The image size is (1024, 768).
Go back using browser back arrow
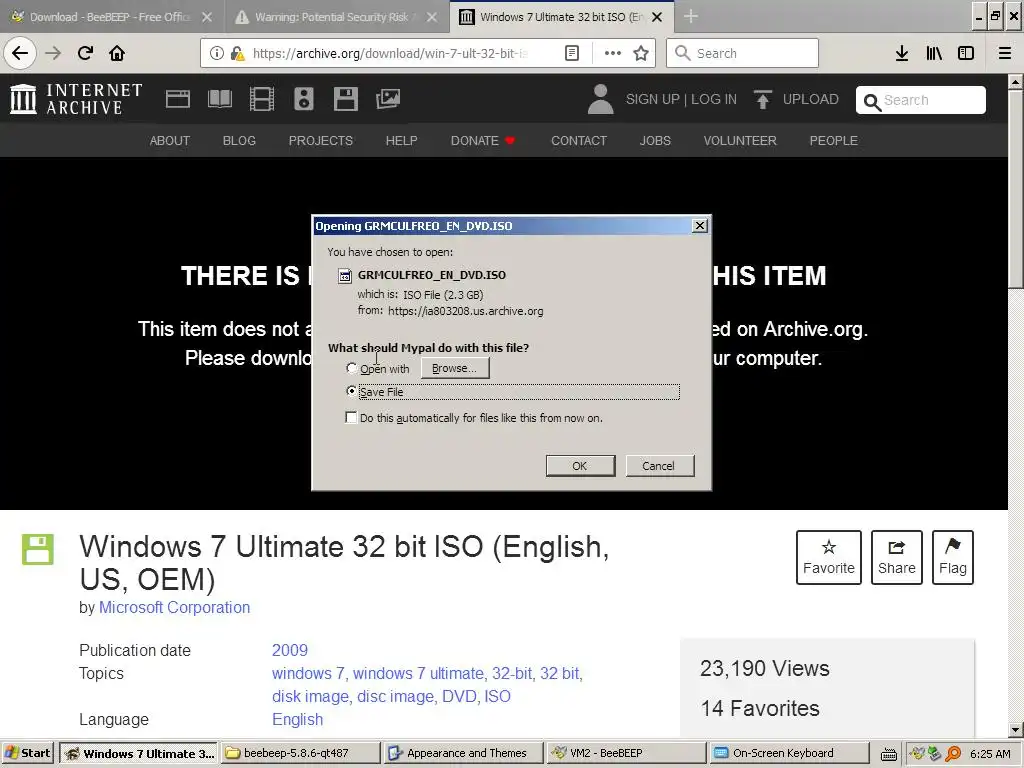pyautogui.click(x=20, y=53)
